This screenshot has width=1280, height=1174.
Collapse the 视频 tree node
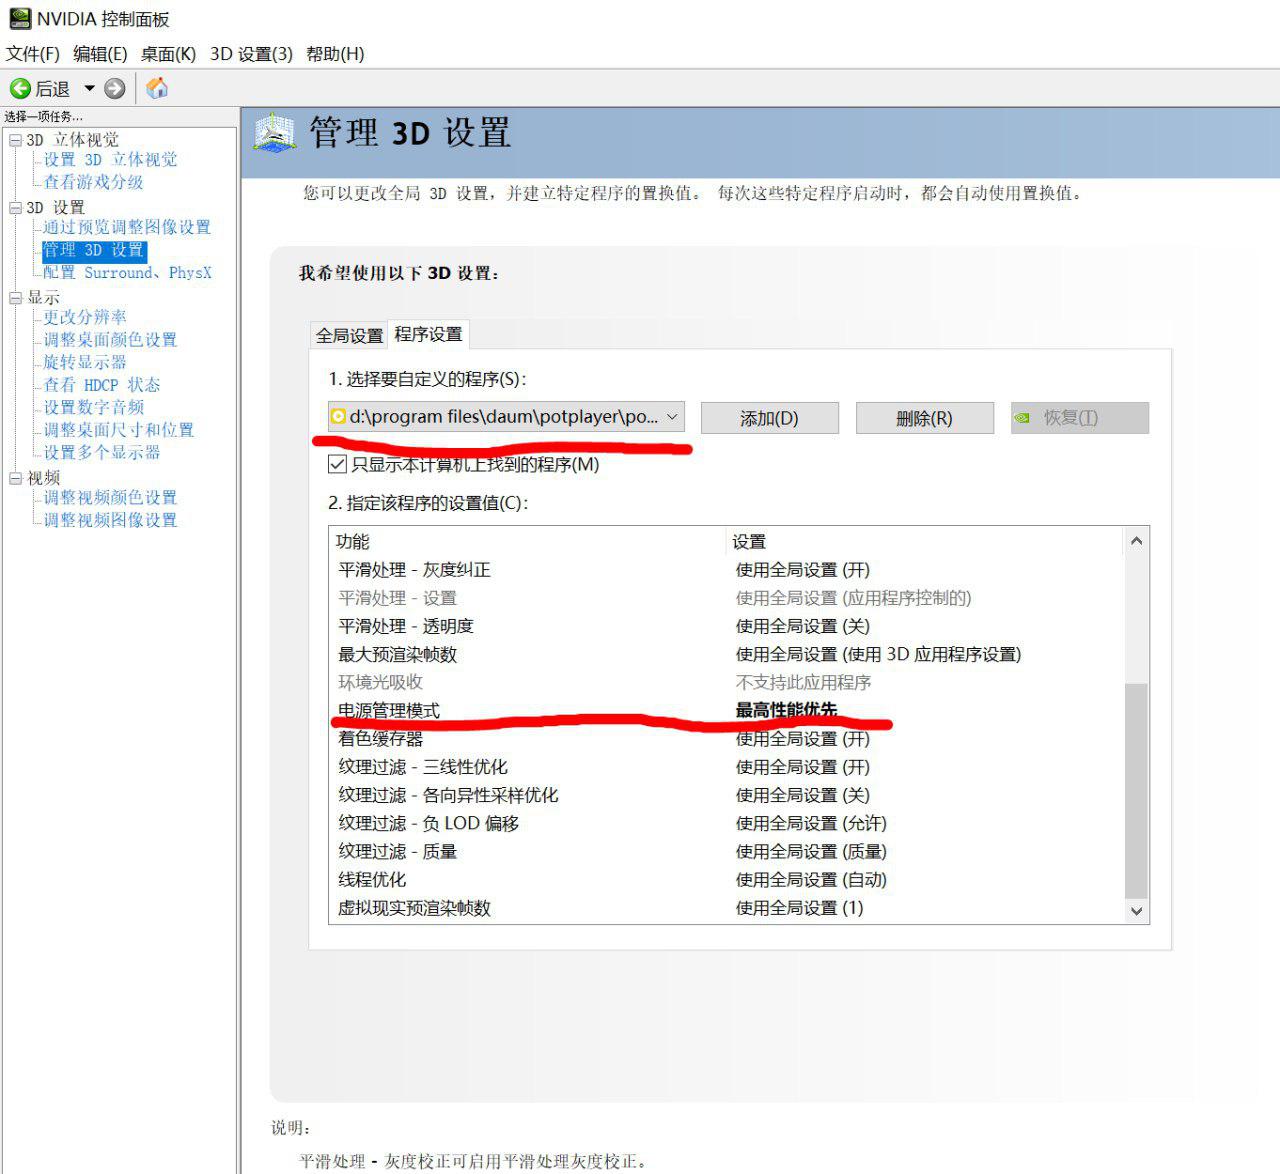tap(15, 478)
